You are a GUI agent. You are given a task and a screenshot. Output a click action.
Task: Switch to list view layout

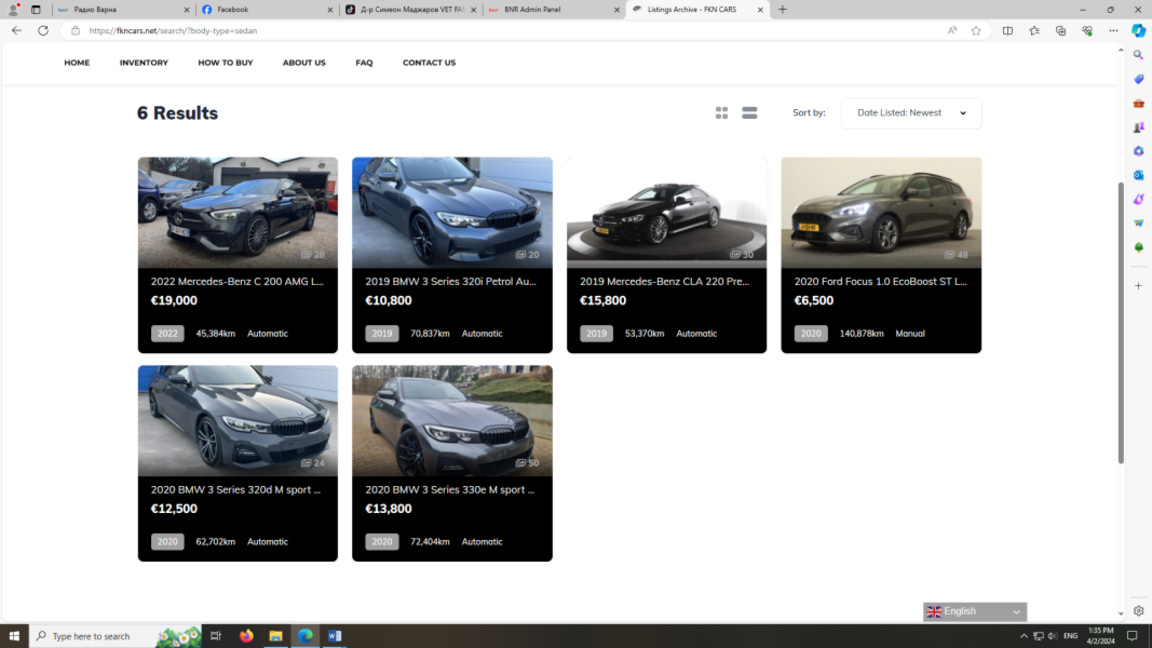click(749, 113)
